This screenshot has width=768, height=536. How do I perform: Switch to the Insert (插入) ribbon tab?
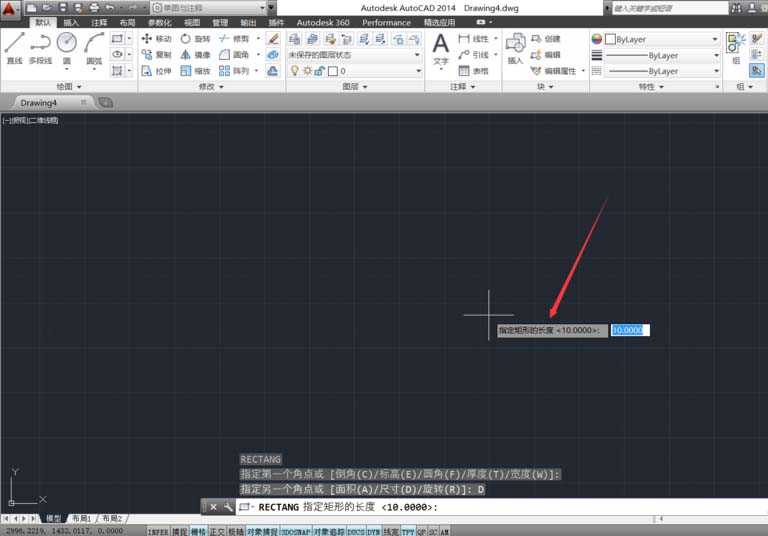[x=71, y=22]
